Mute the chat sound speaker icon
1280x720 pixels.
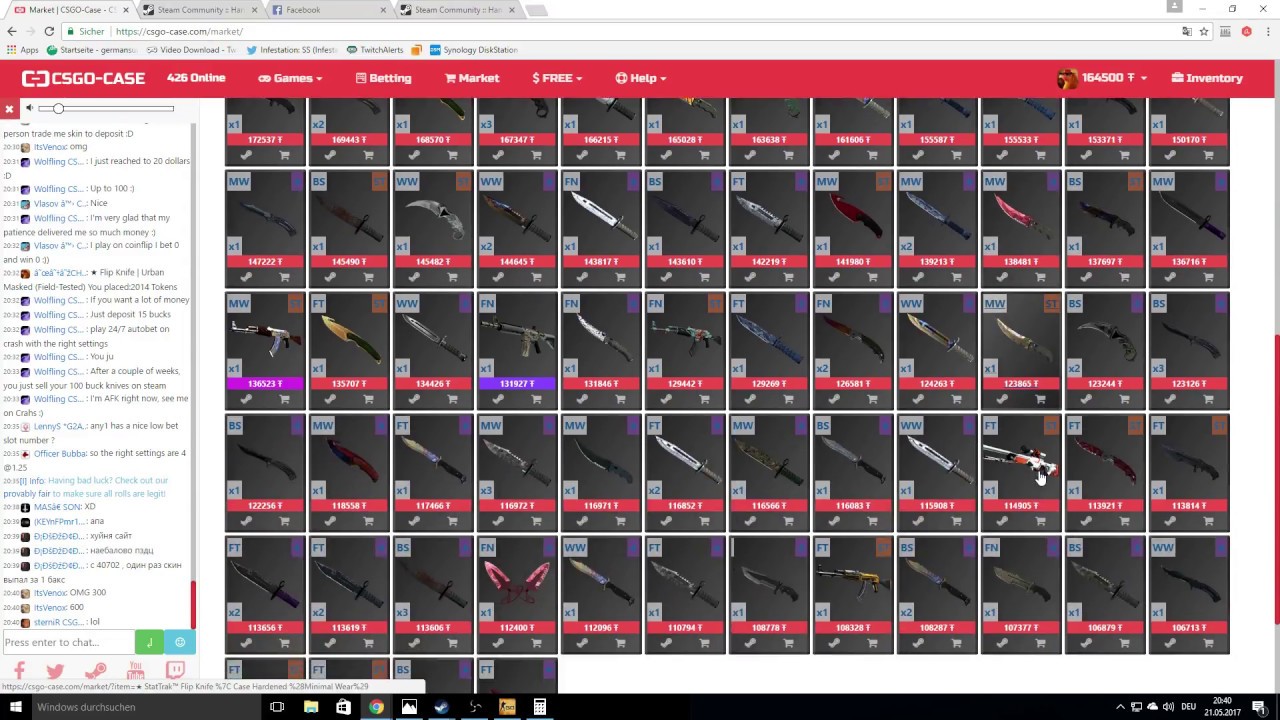click(30, 108)
